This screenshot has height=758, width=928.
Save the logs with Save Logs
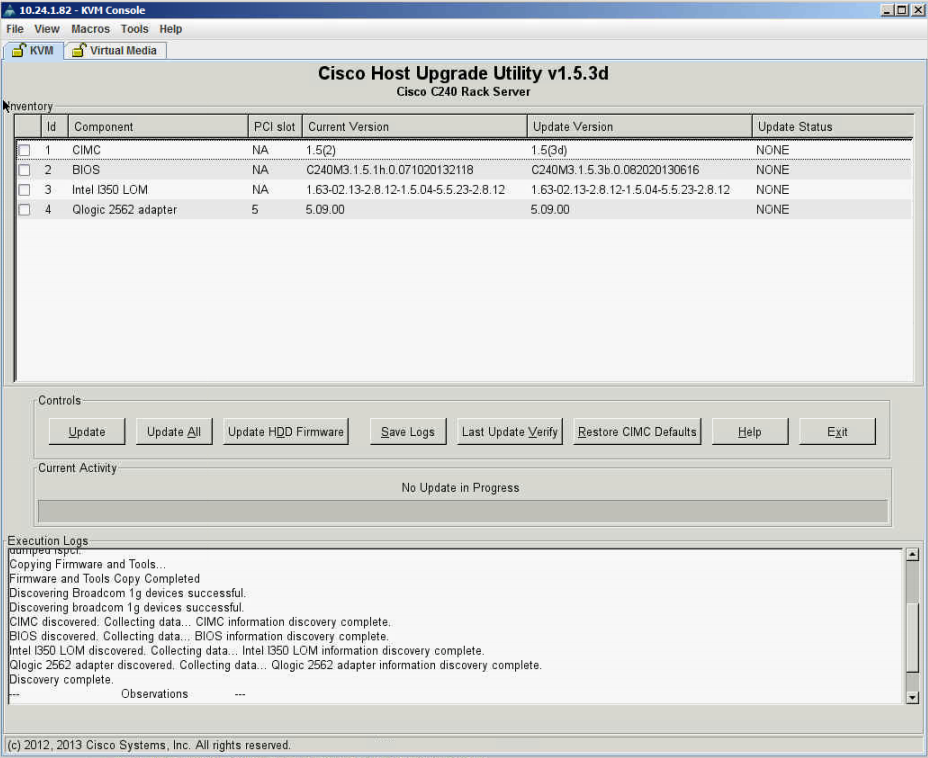[x=408, y=432]
